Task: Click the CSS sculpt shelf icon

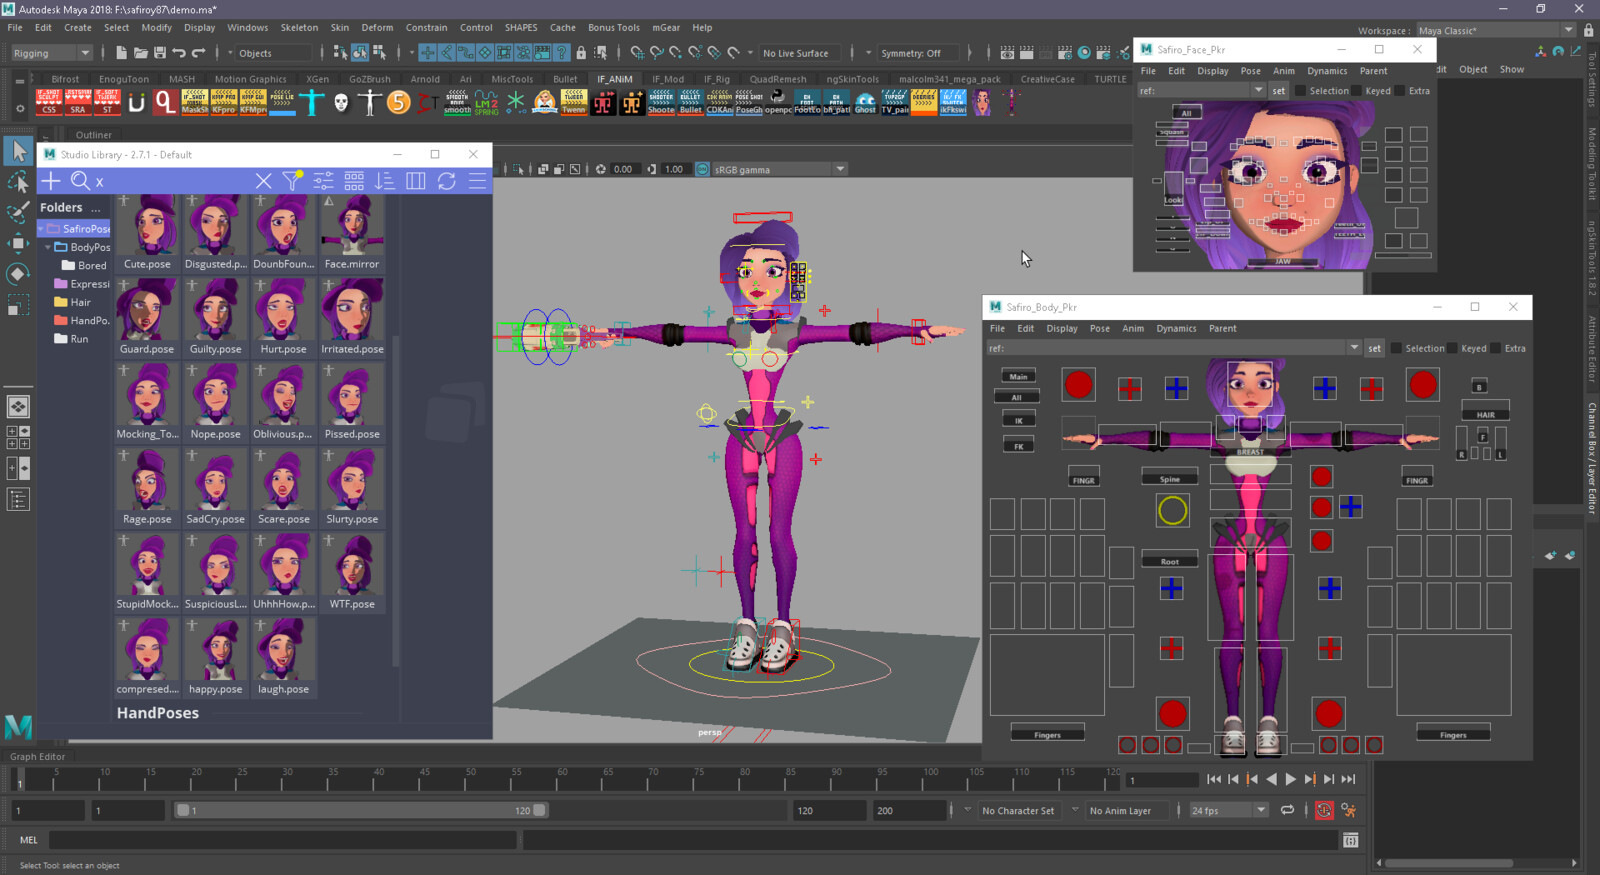Action: click(x=49, y=102)
